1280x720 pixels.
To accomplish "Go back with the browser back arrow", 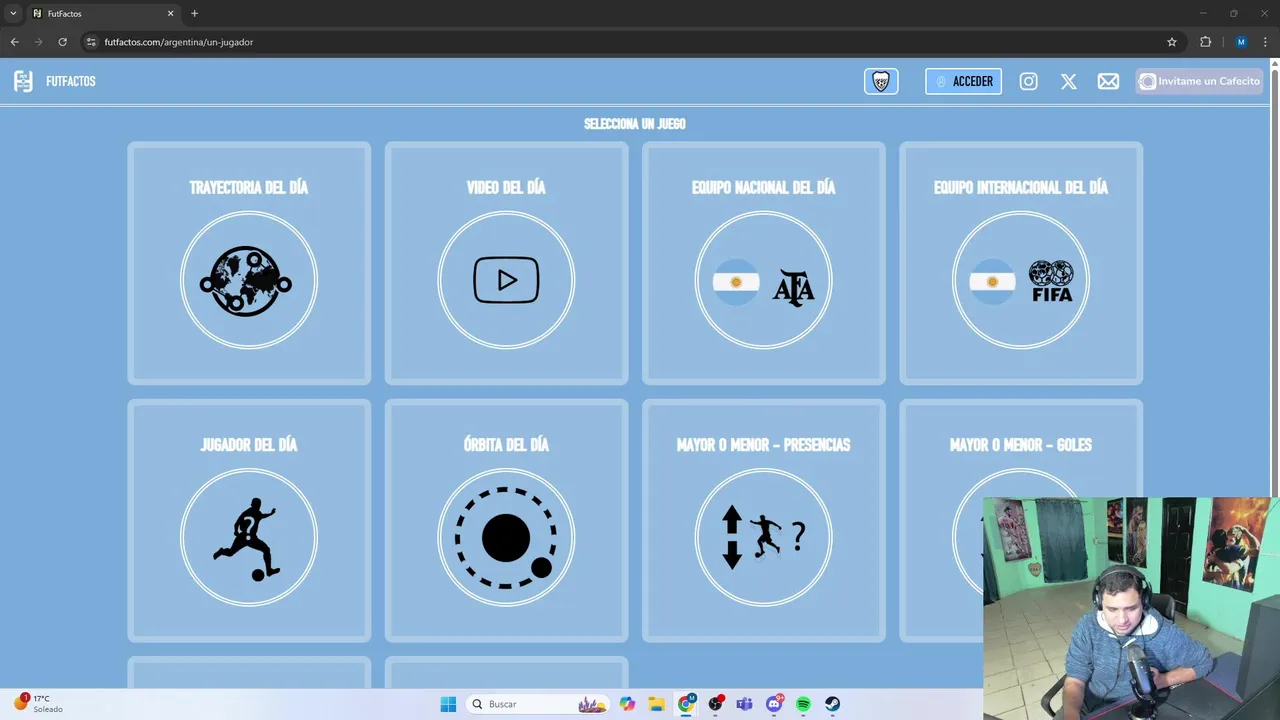I will point(14,42).
